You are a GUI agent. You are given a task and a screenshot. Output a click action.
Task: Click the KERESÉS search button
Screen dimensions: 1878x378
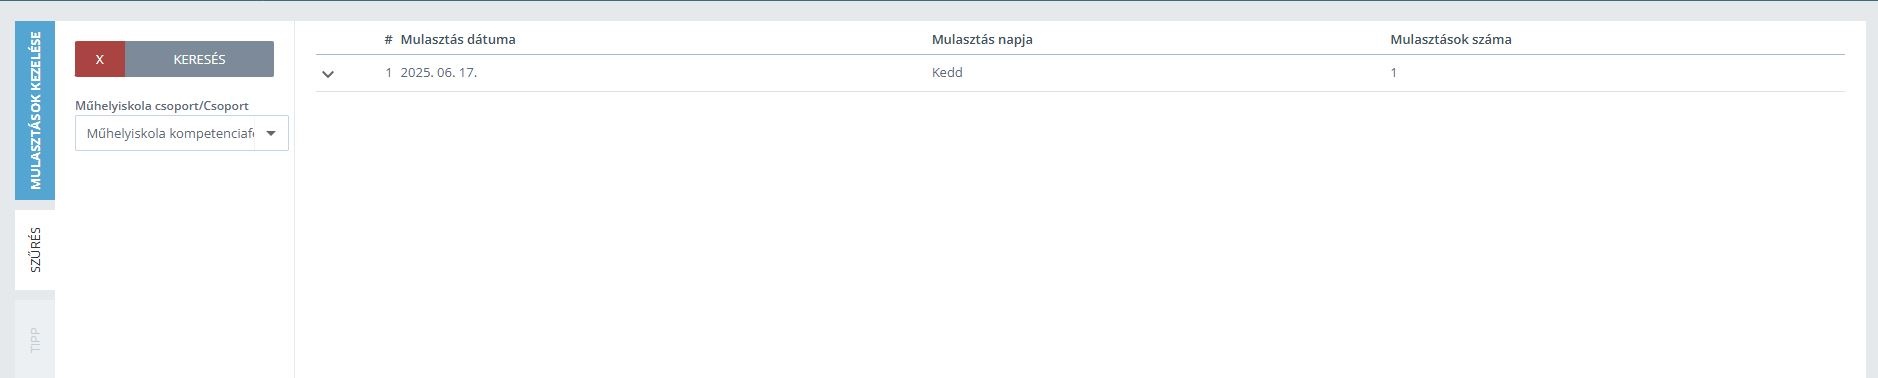point(199,59)
